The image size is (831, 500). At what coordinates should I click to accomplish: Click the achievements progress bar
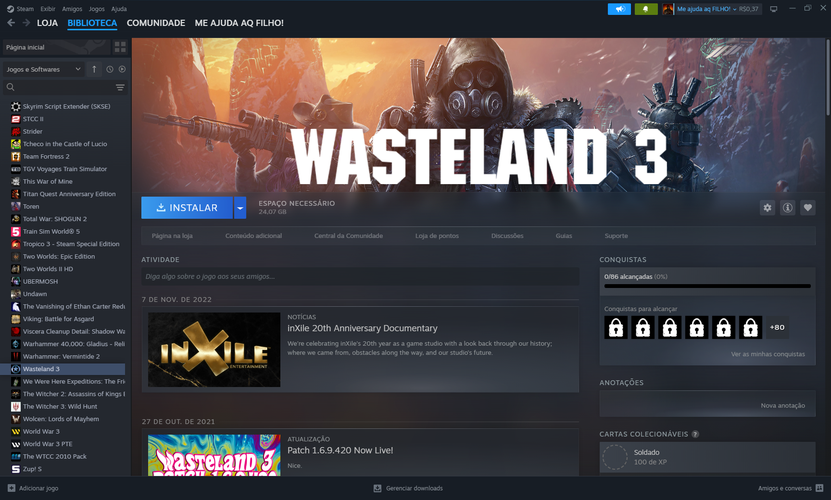707,286
